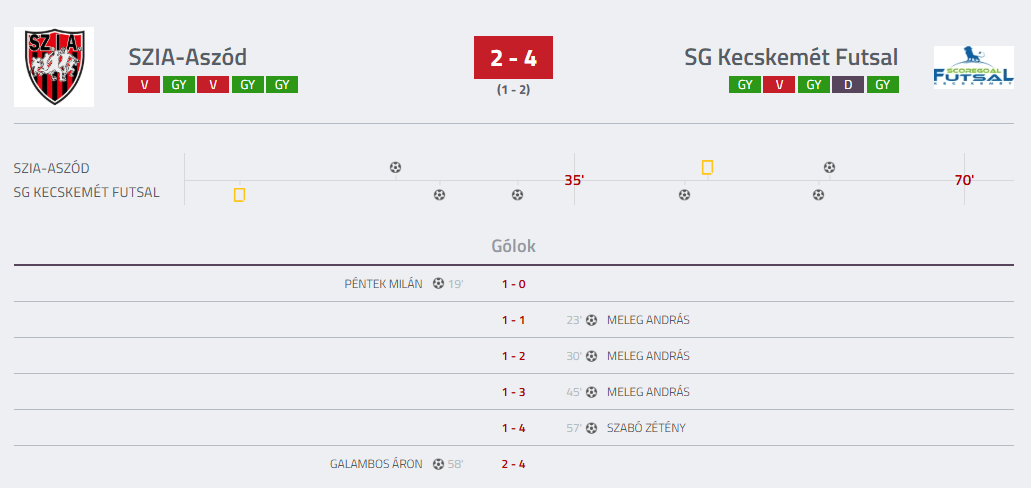The height and width of the screenshot is (488, 1031).
Task: Click the ball icon beside Szabó Zétény
Action: (x=591, y=428)
